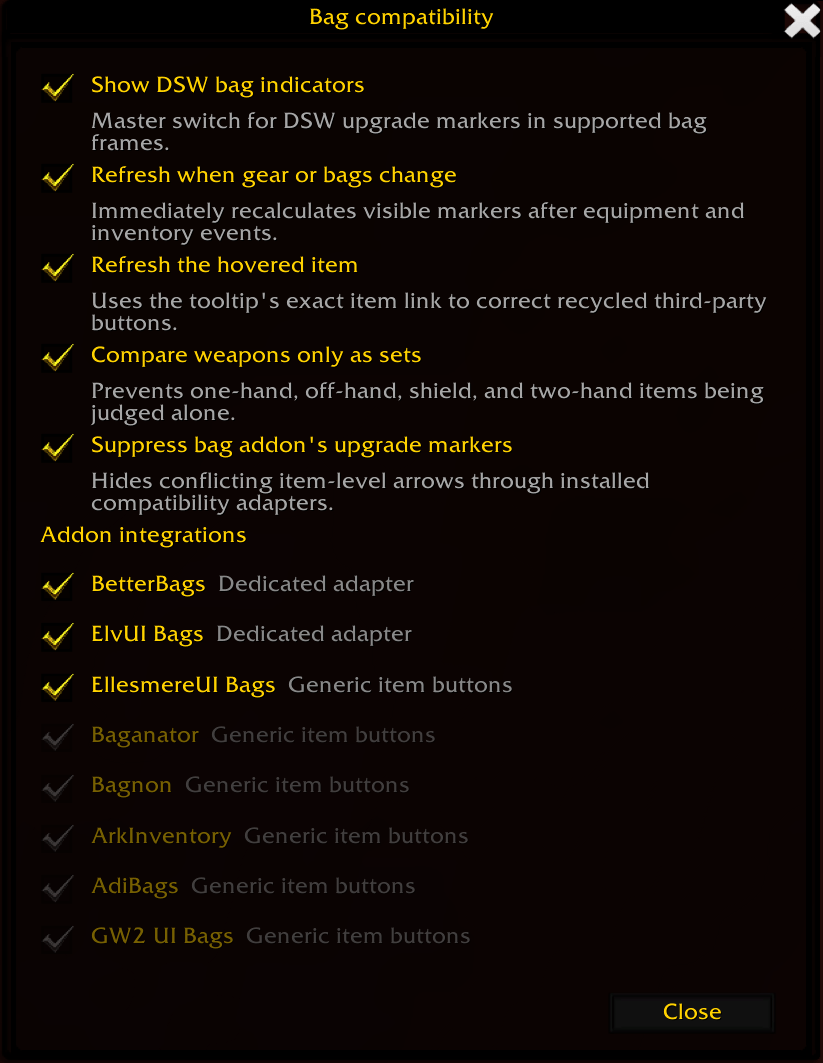The image size is (823, 1063).
Task: Click the BetterBags label text
Action: [x=148, y=584]
